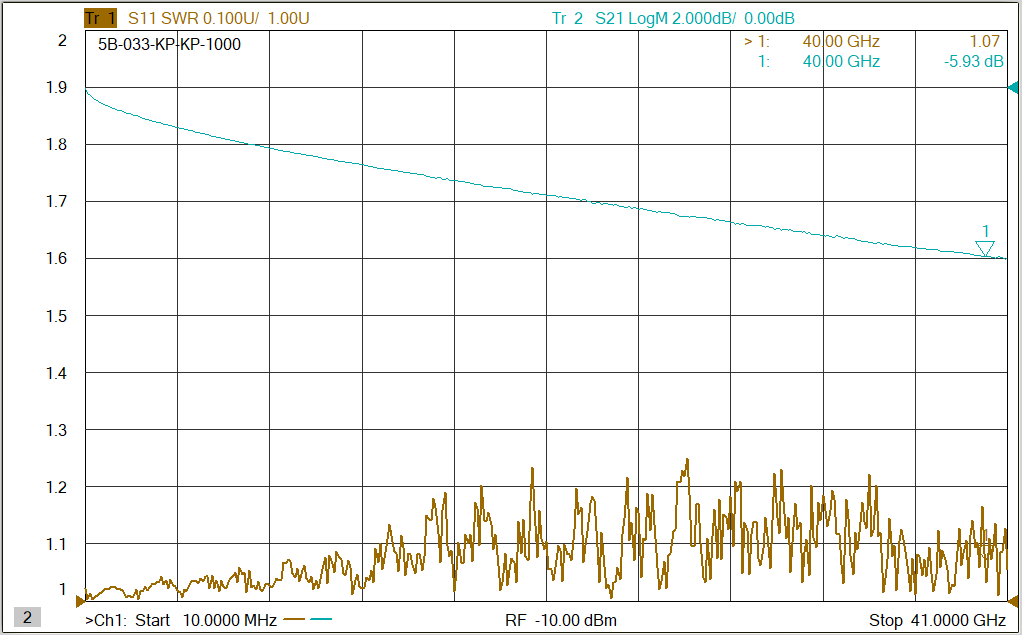The image size is (1022, 635).
Task: Click the RF -10.00 dBm power setting
Action: pyautogui.click(x=561, y=620)
